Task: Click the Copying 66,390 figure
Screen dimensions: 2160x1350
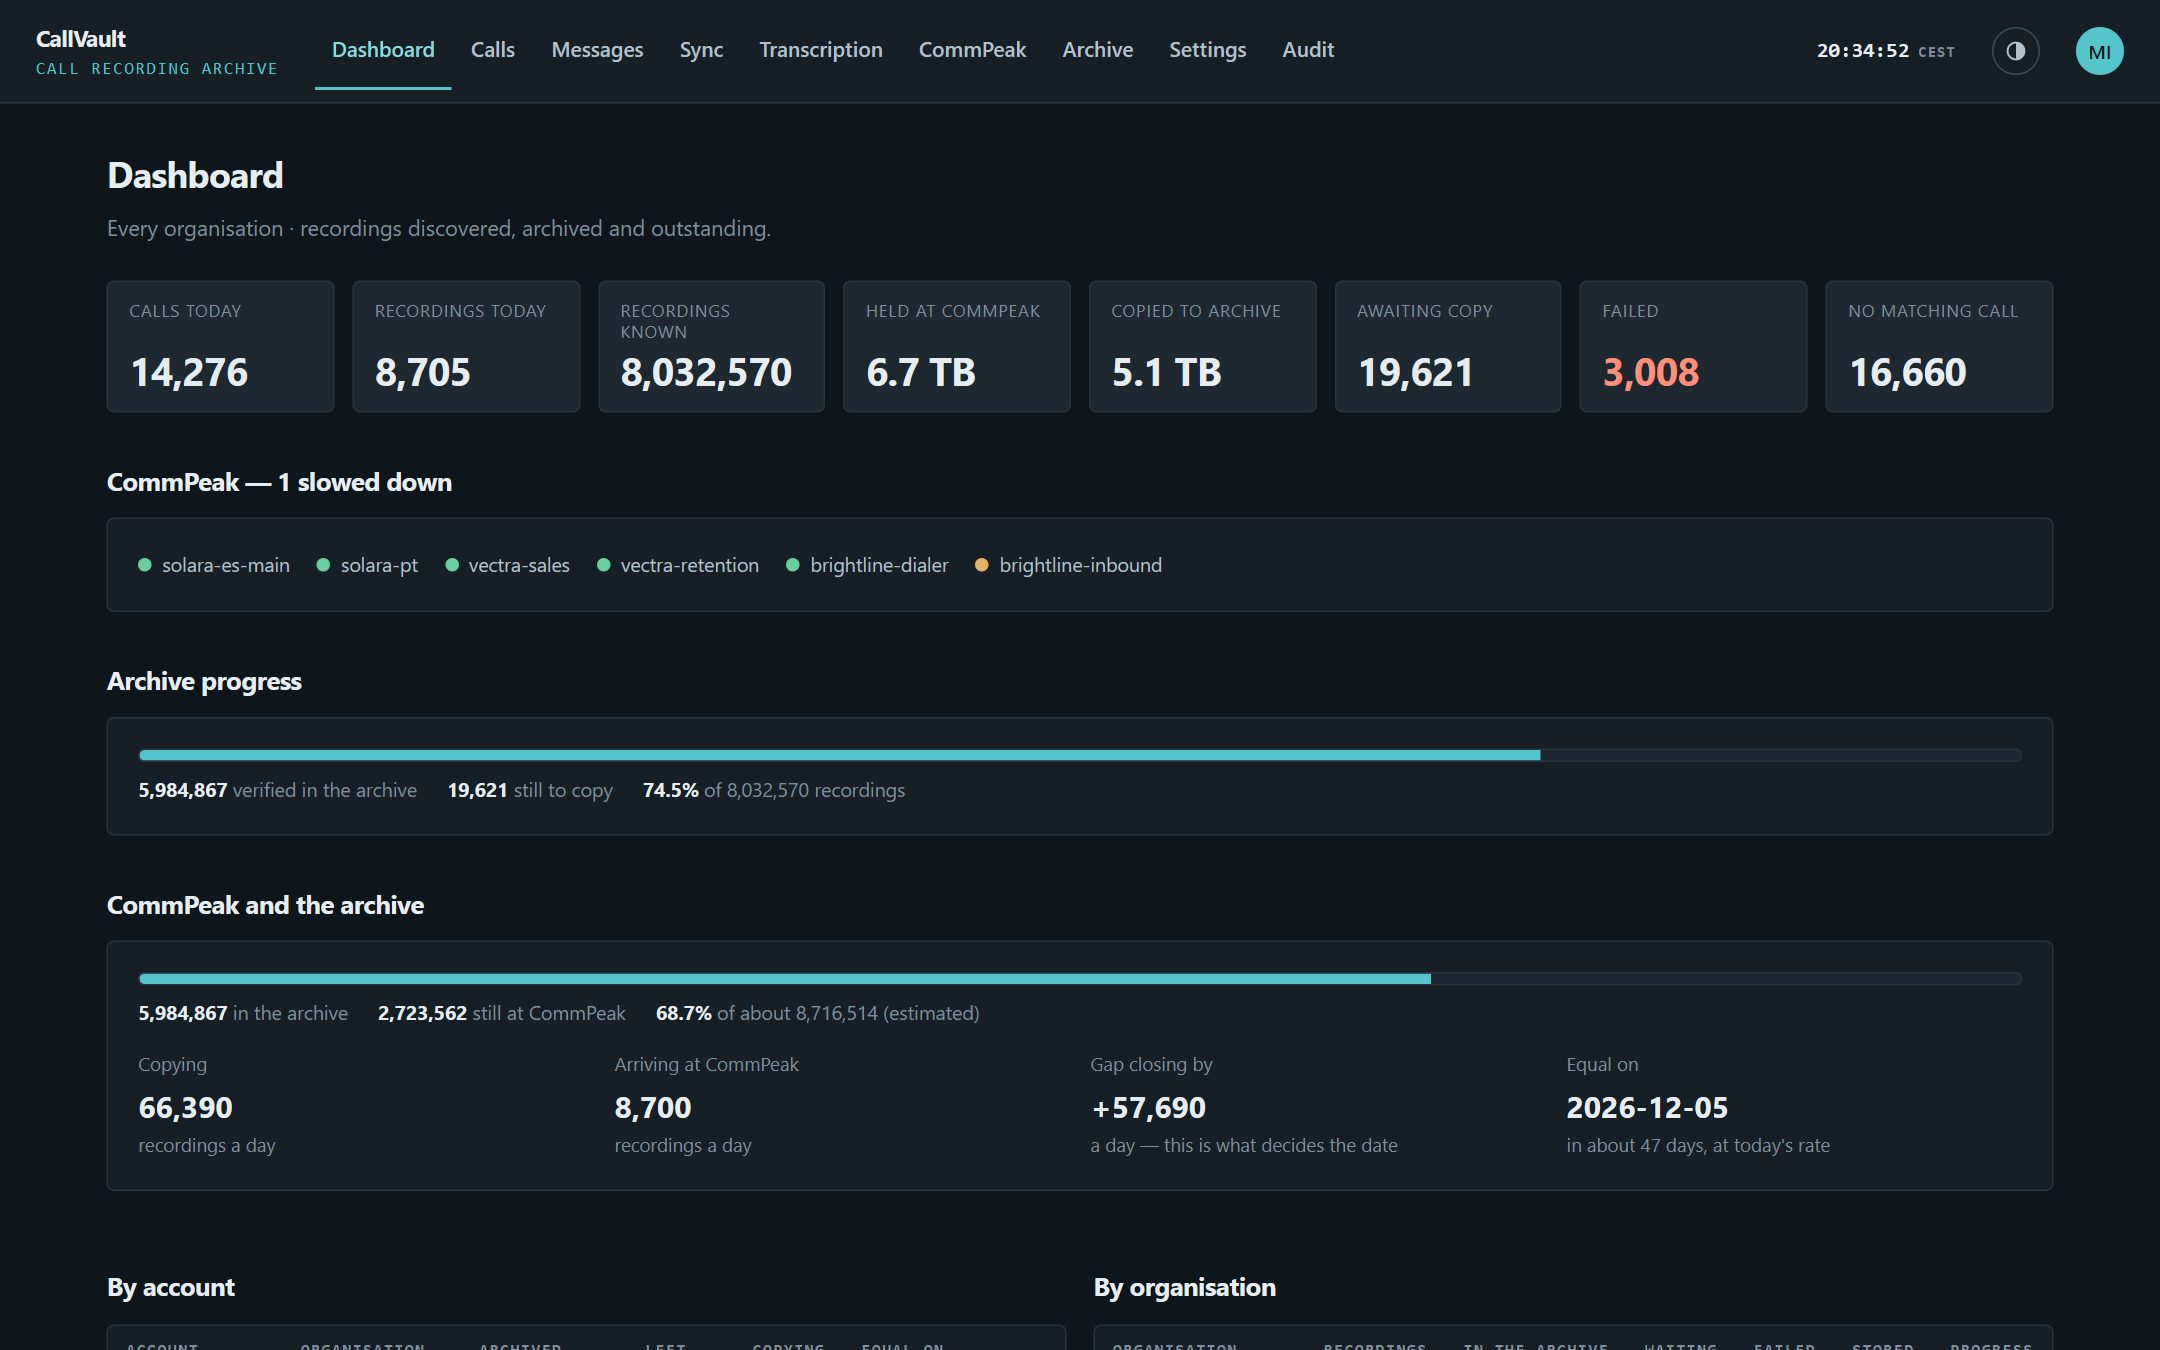Action: coord(185,1108)
